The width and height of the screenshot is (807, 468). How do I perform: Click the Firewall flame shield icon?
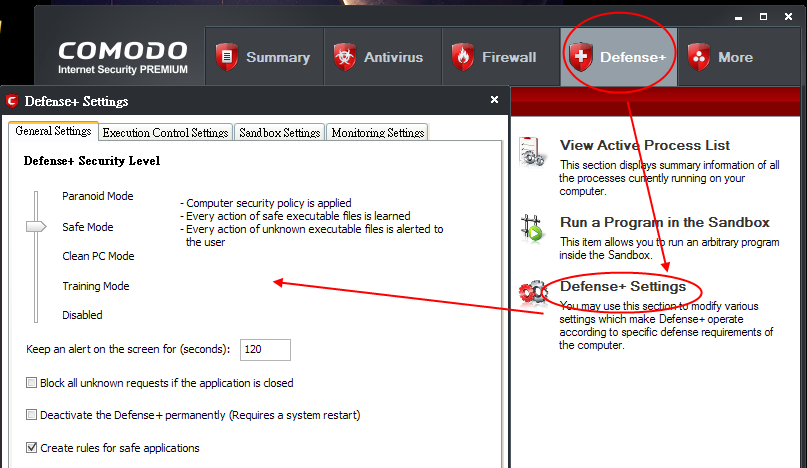click(x=463, y=57)
